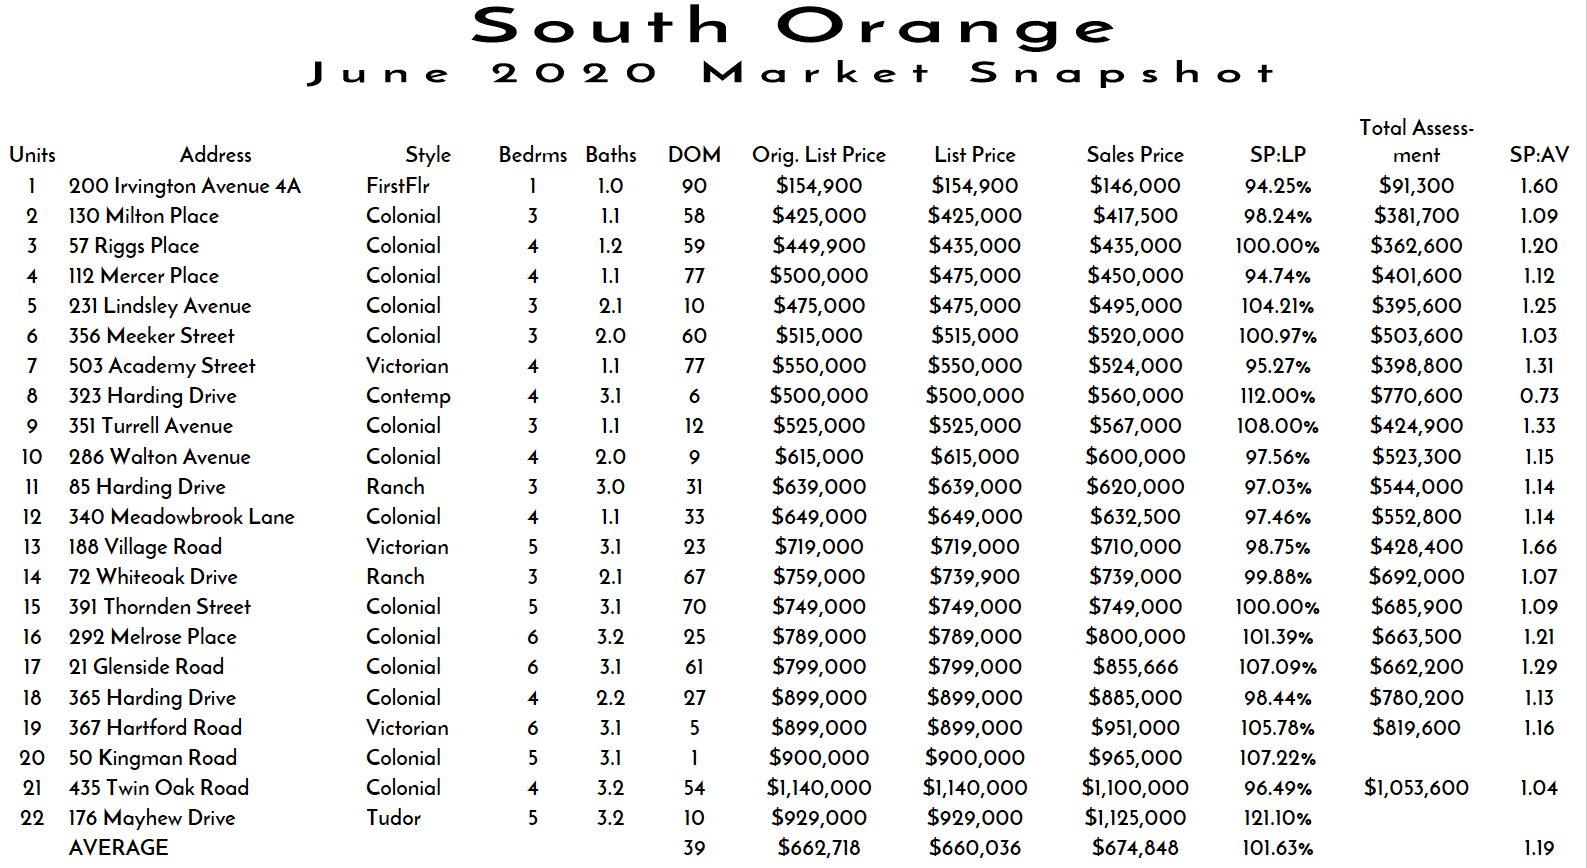
Task: Click the DOM column header
Action: (694, 155)
